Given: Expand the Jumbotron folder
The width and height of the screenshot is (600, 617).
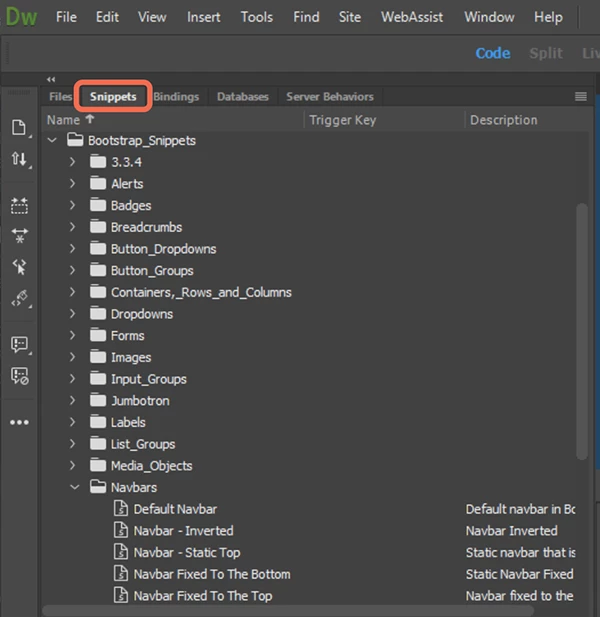Looking at the screenshot, I should [x=72, y=400].
